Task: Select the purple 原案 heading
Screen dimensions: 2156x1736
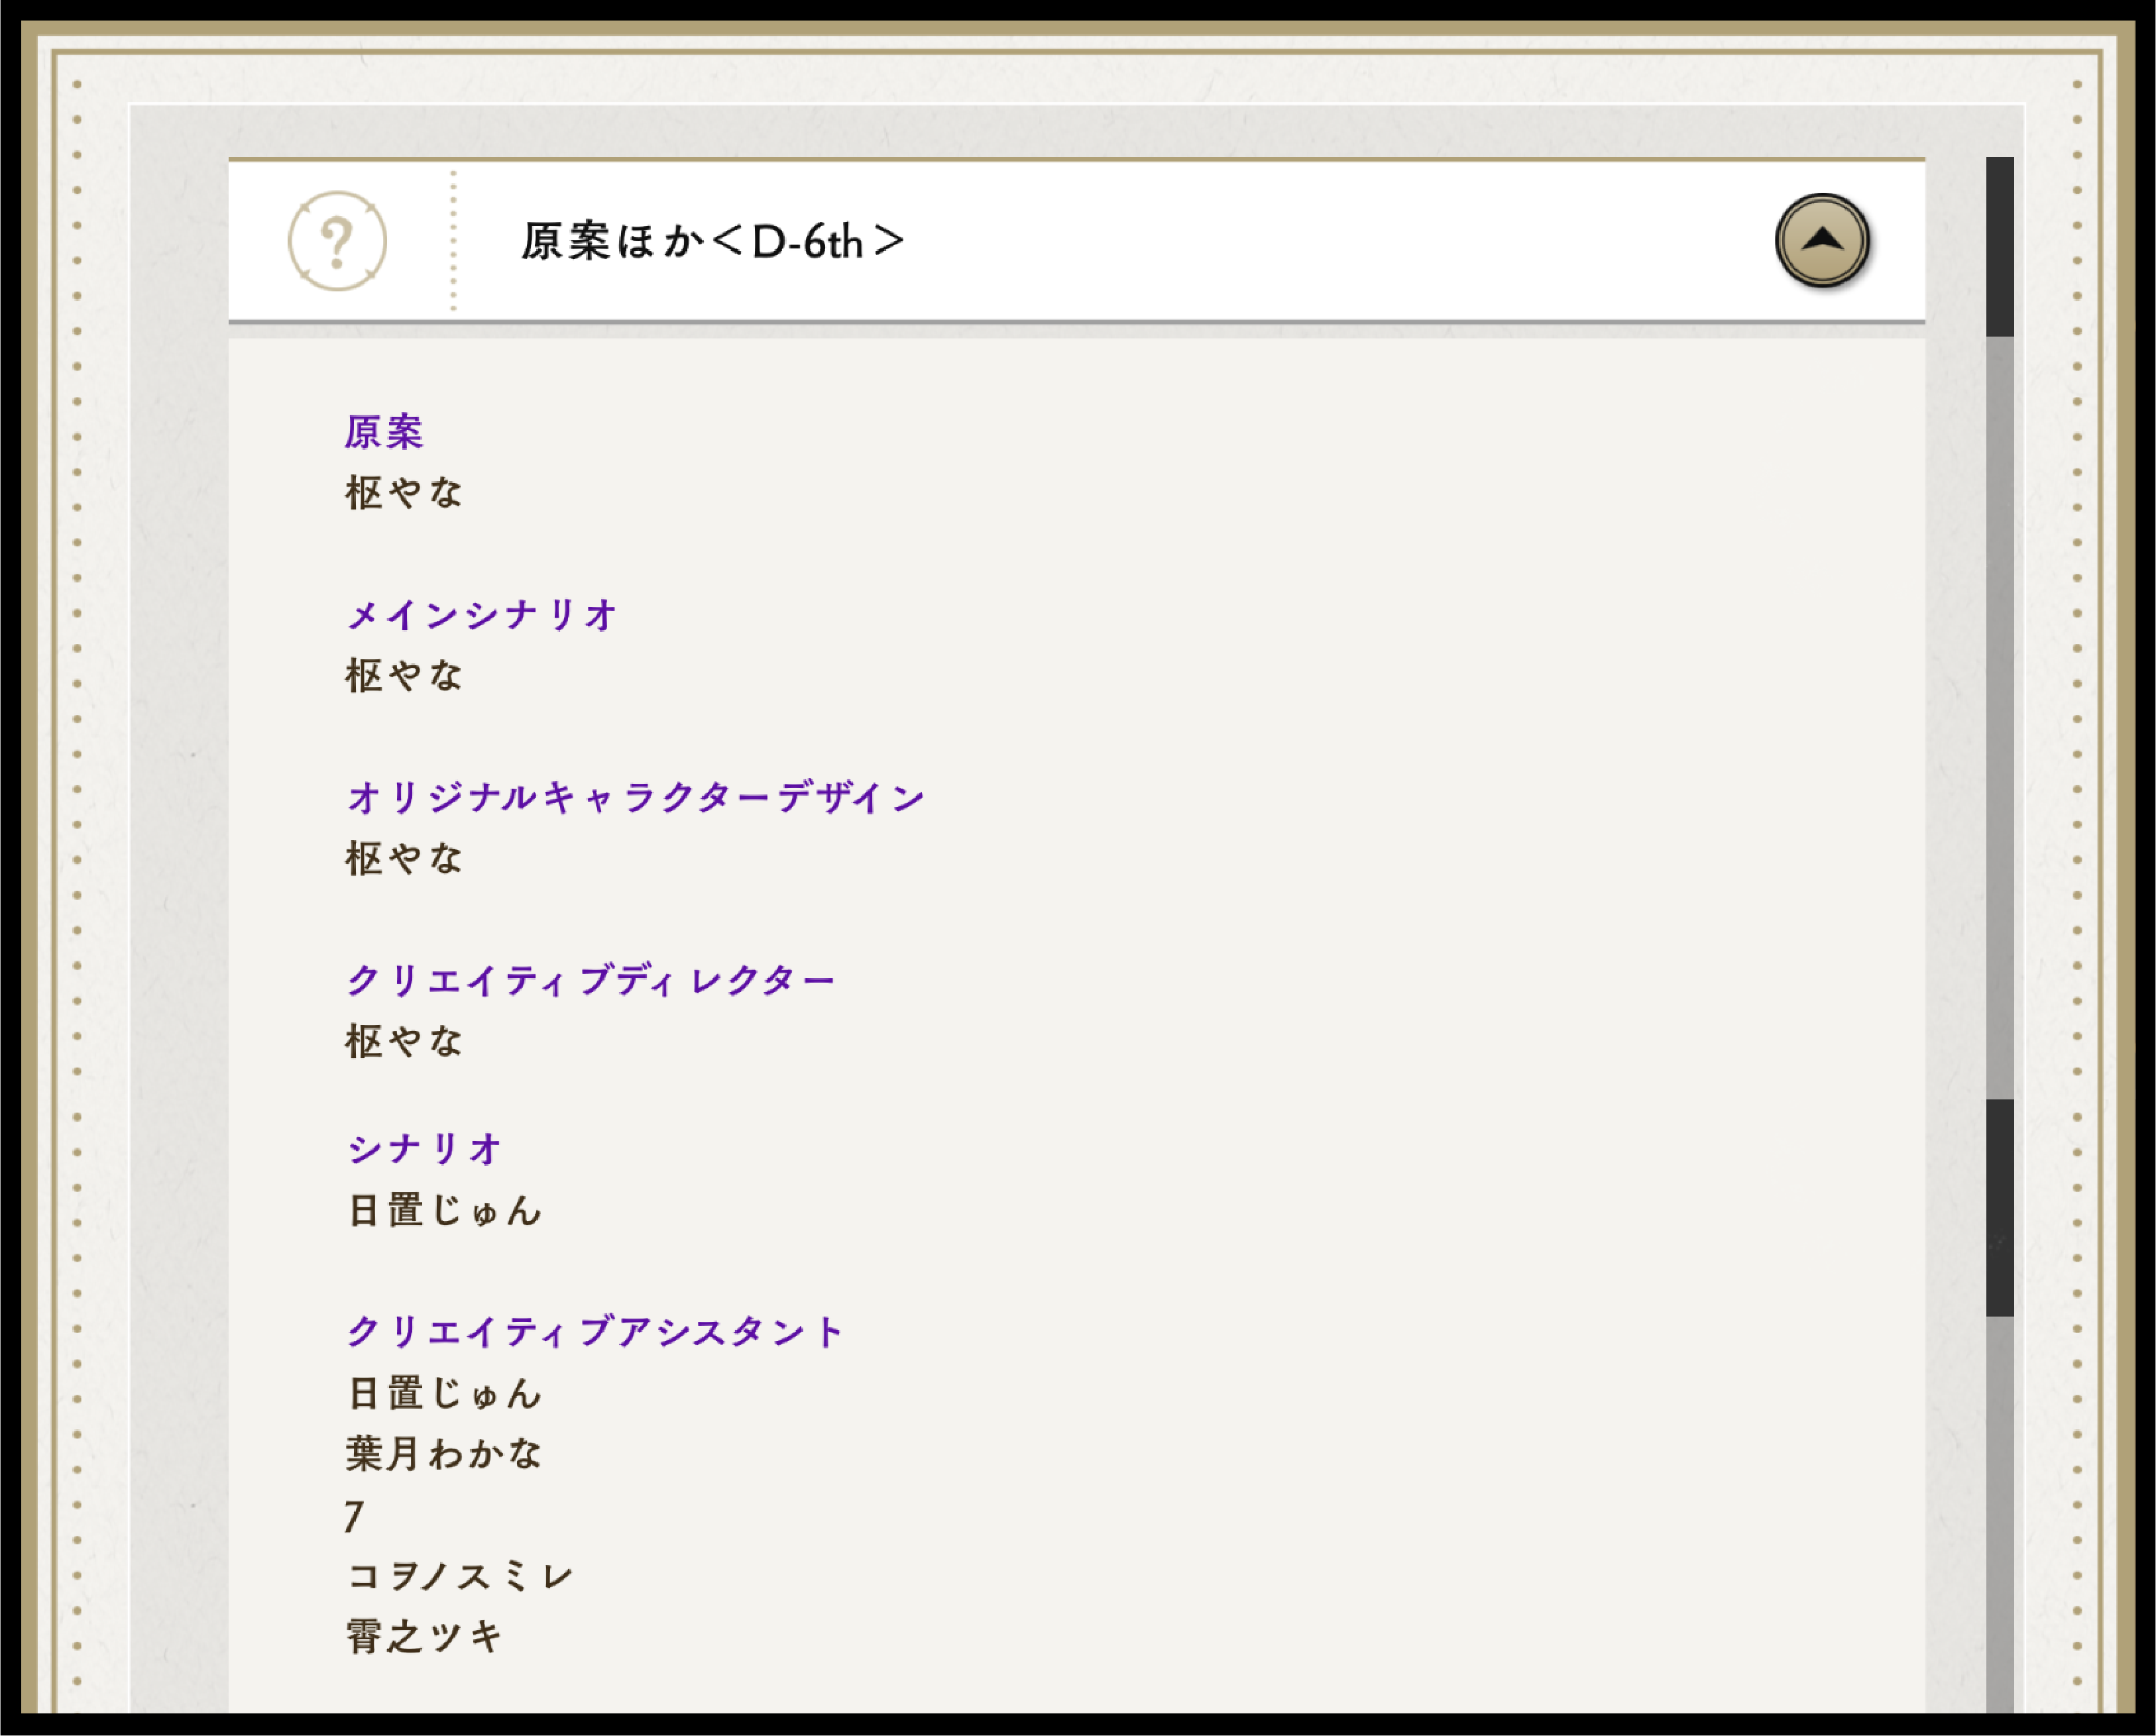Action: (x=385, y=432)
